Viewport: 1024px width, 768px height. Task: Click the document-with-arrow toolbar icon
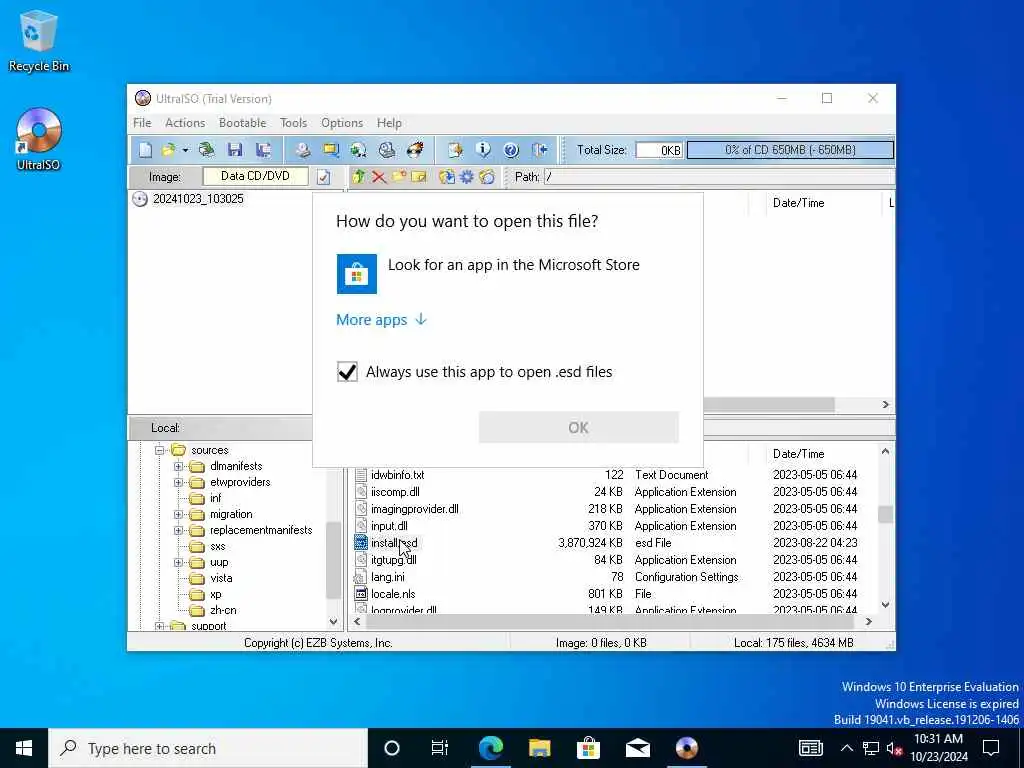tap(455, 150)
